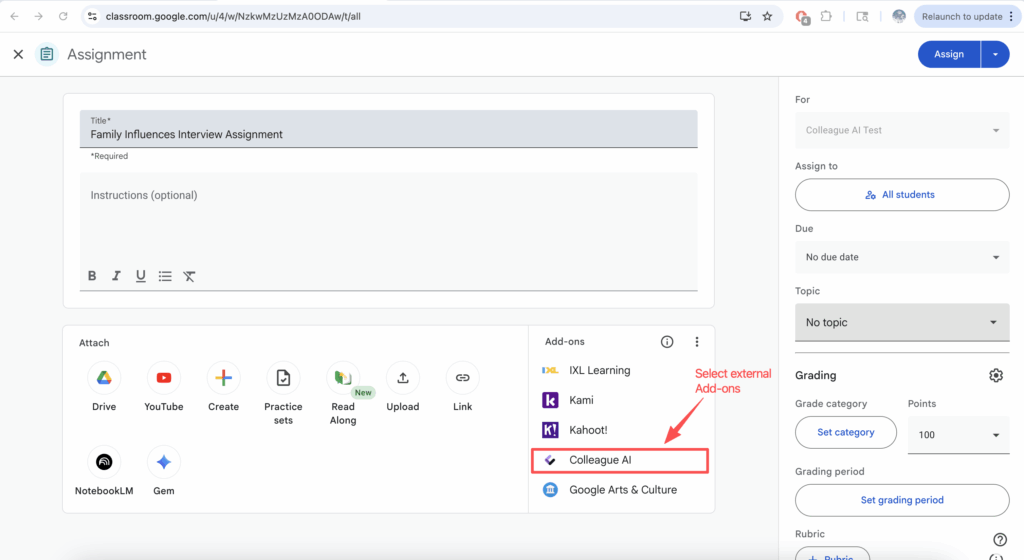Click the All students button
This screenshot has height=560, width=1024.
[x=901, y=195]
